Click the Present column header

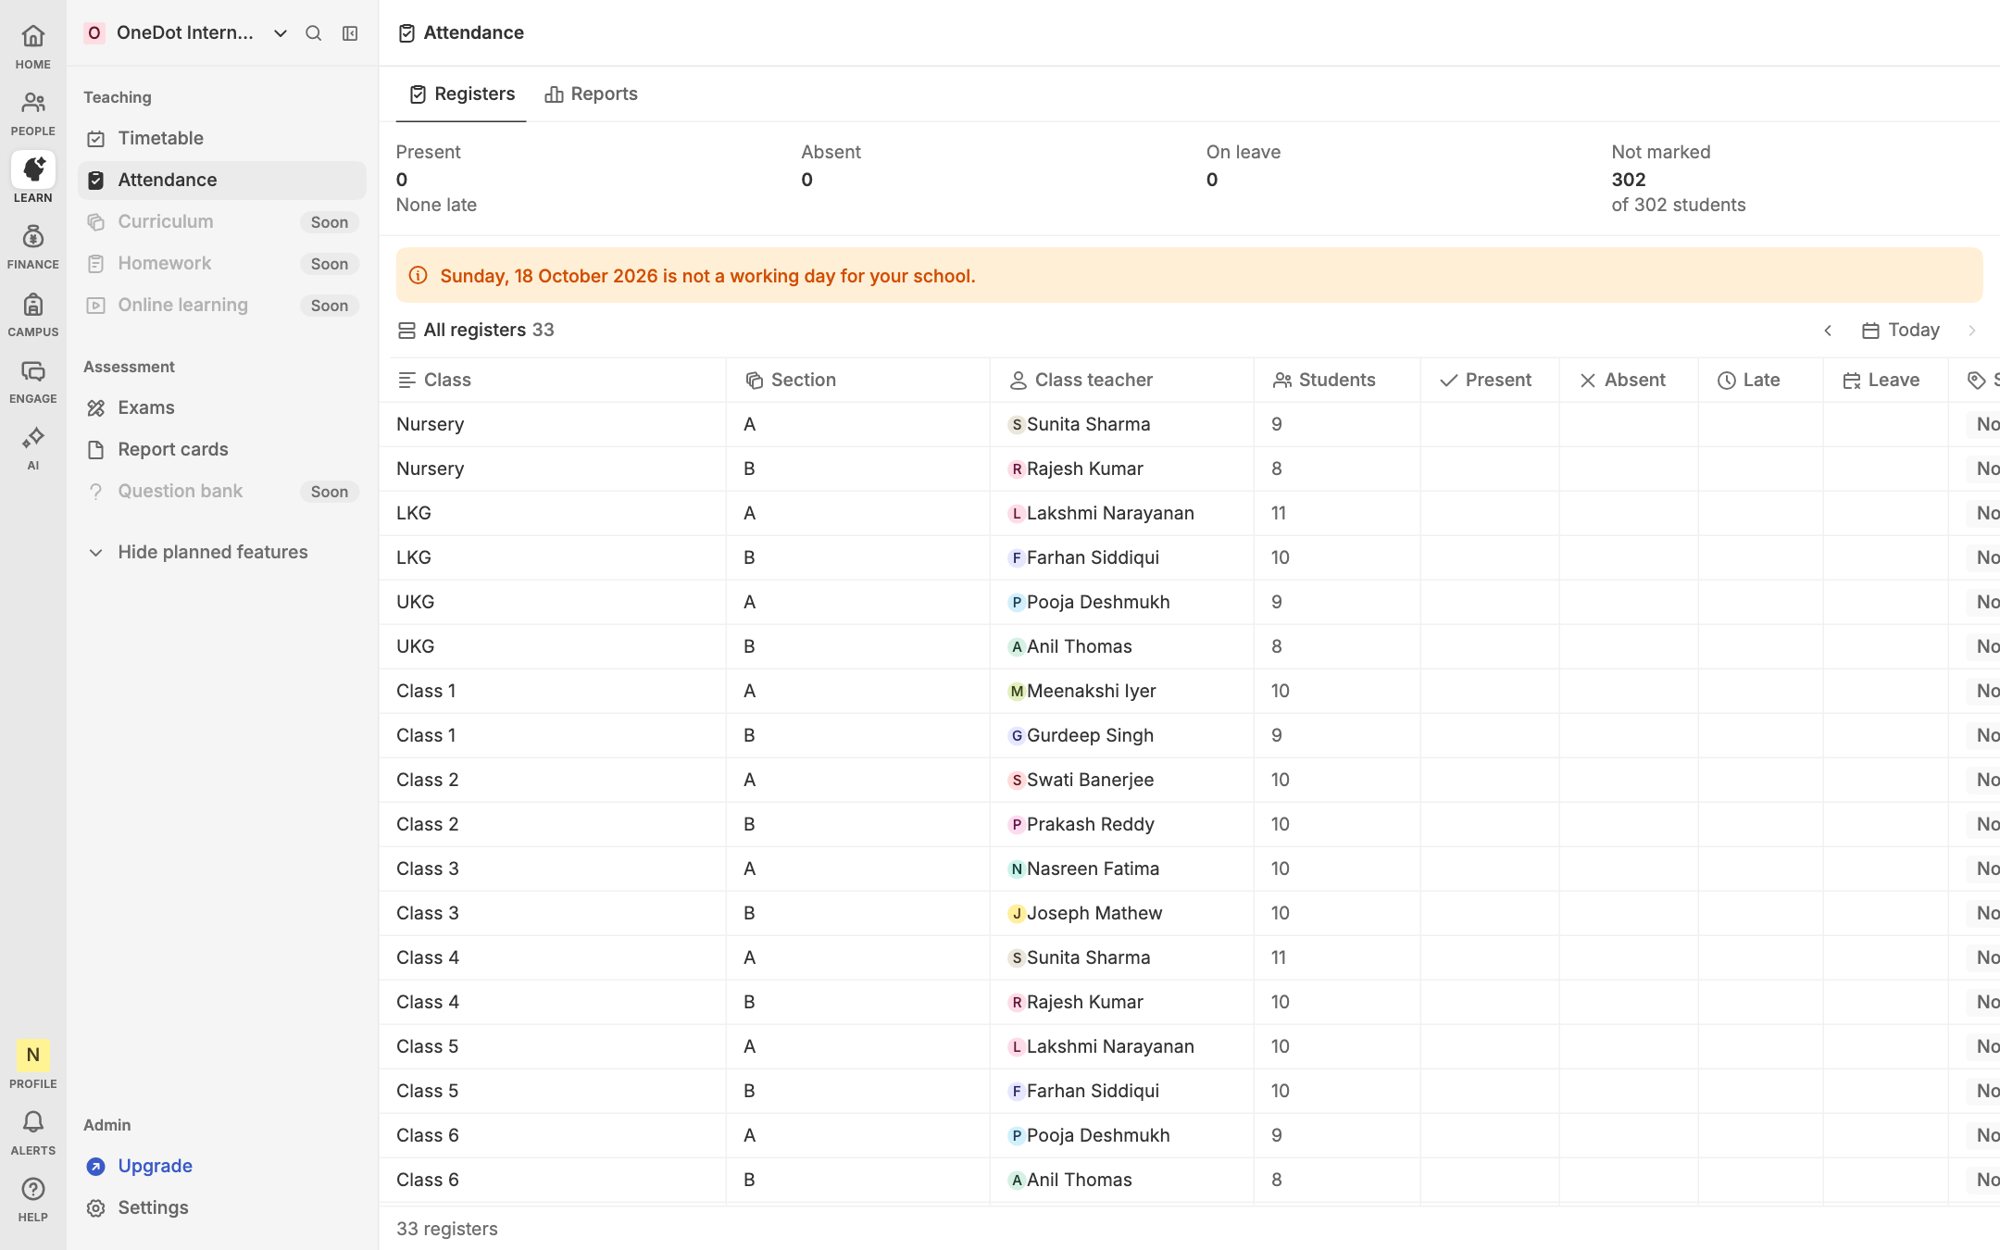click(1490, 380)
